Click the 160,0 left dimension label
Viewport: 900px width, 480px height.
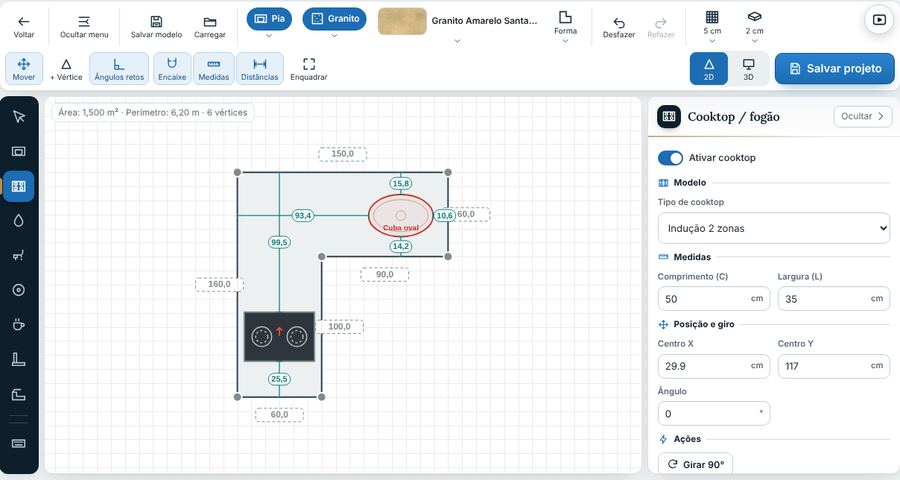(x=219, y=284)
